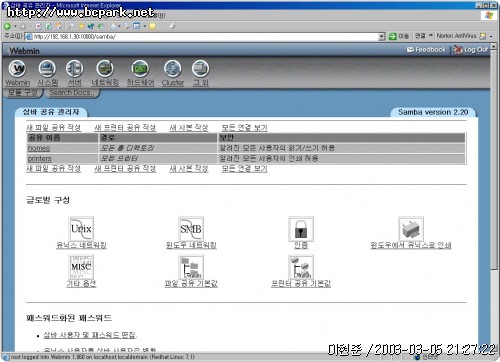Viewport: 500px width, 362px height.
Task: Click the 연결 links toolbar label
Action: pos(420,35)
